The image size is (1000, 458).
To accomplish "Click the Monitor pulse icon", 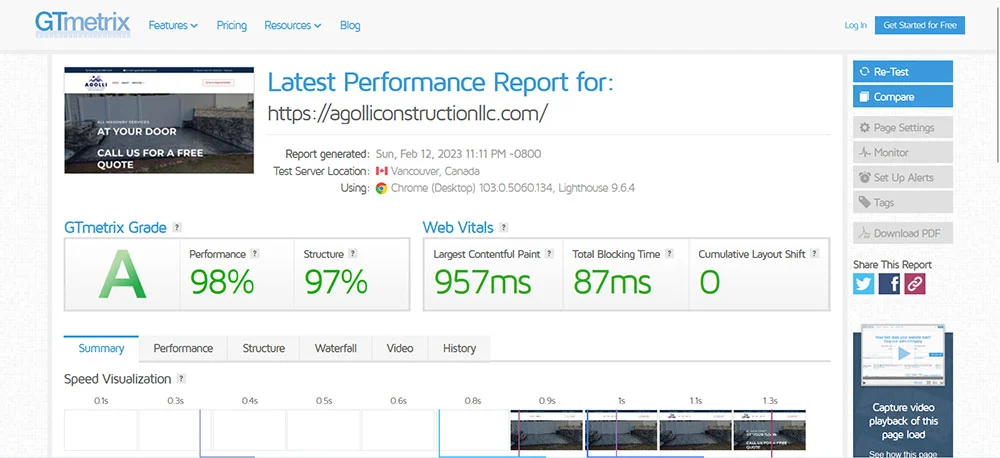I will click(x=865, y=152).
